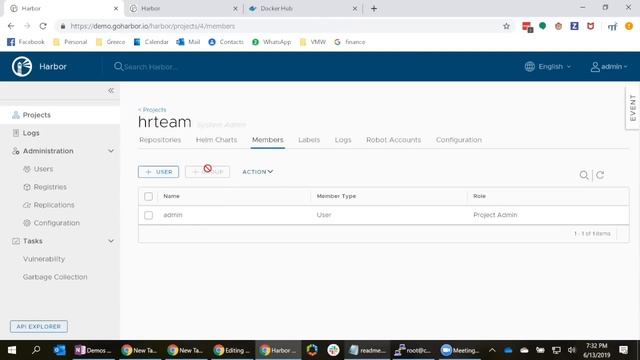
Task: Reload the page with browser refresh icon
Action: 43,26
